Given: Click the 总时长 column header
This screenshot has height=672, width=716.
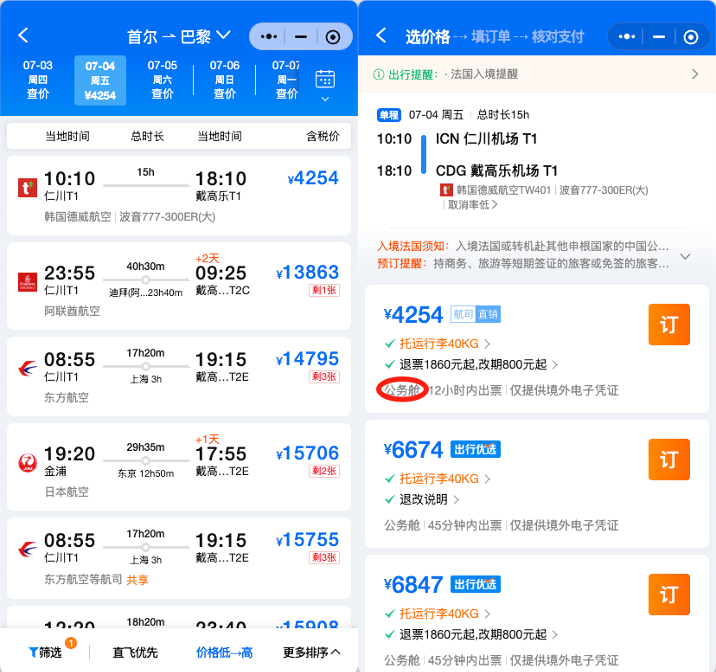Looking at the screenshot, I should pos(147,136).
